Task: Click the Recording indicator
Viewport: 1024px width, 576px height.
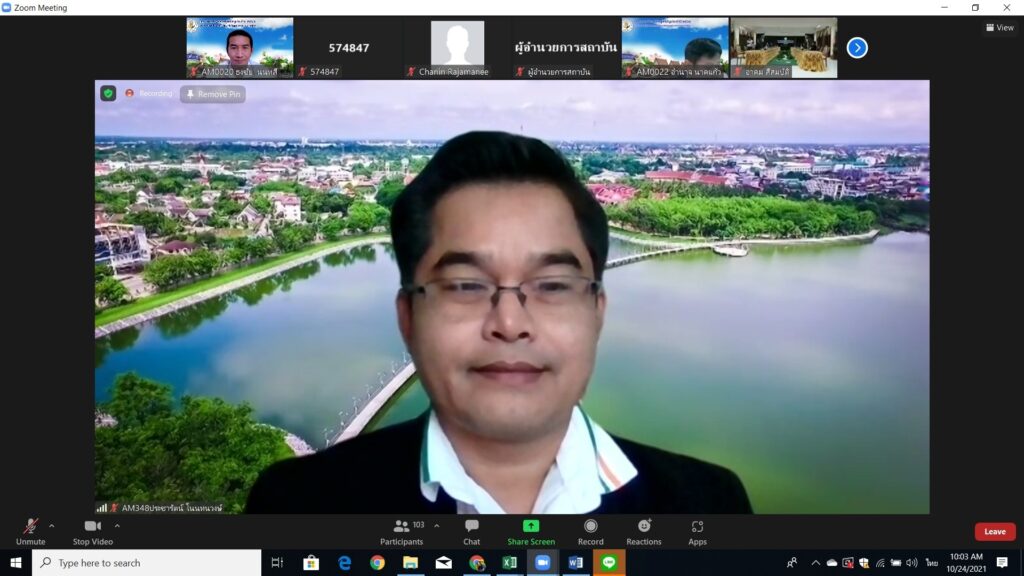Action: pos(149,93)
